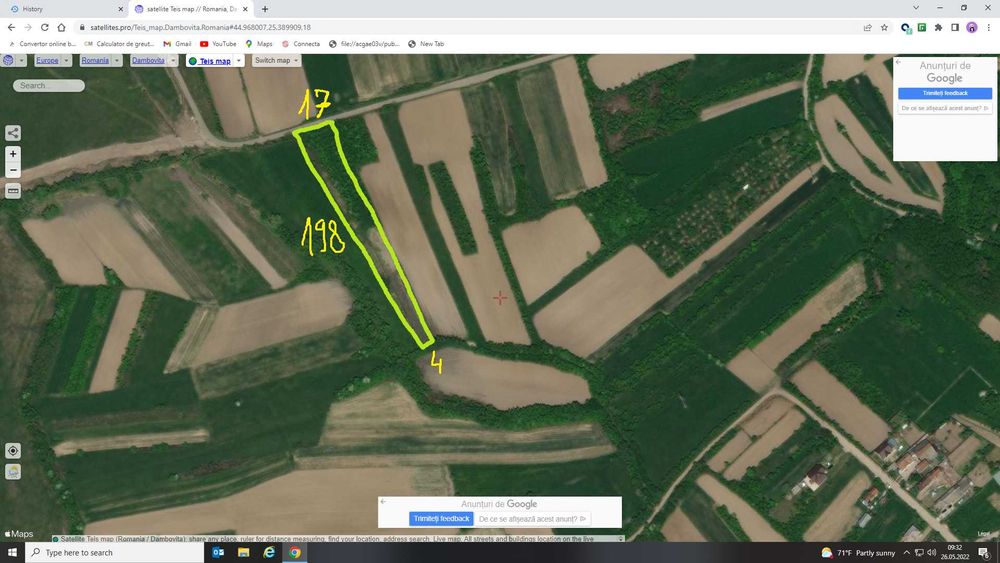Screen dimensions: 1000x563
Task: Expand the Dambovita dropdown arrow
Action: point(172,61)
